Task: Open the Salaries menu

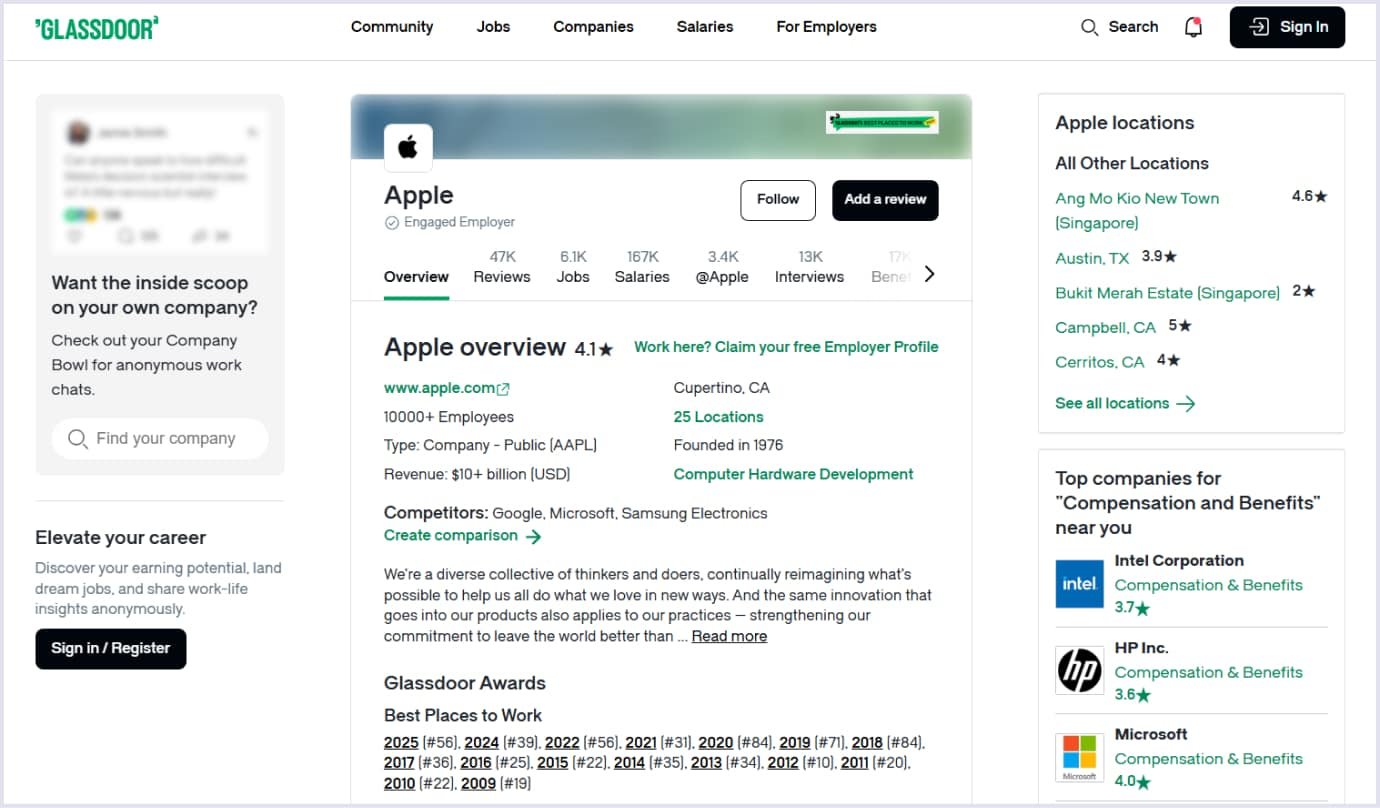Action: click(x=705, y=27)
